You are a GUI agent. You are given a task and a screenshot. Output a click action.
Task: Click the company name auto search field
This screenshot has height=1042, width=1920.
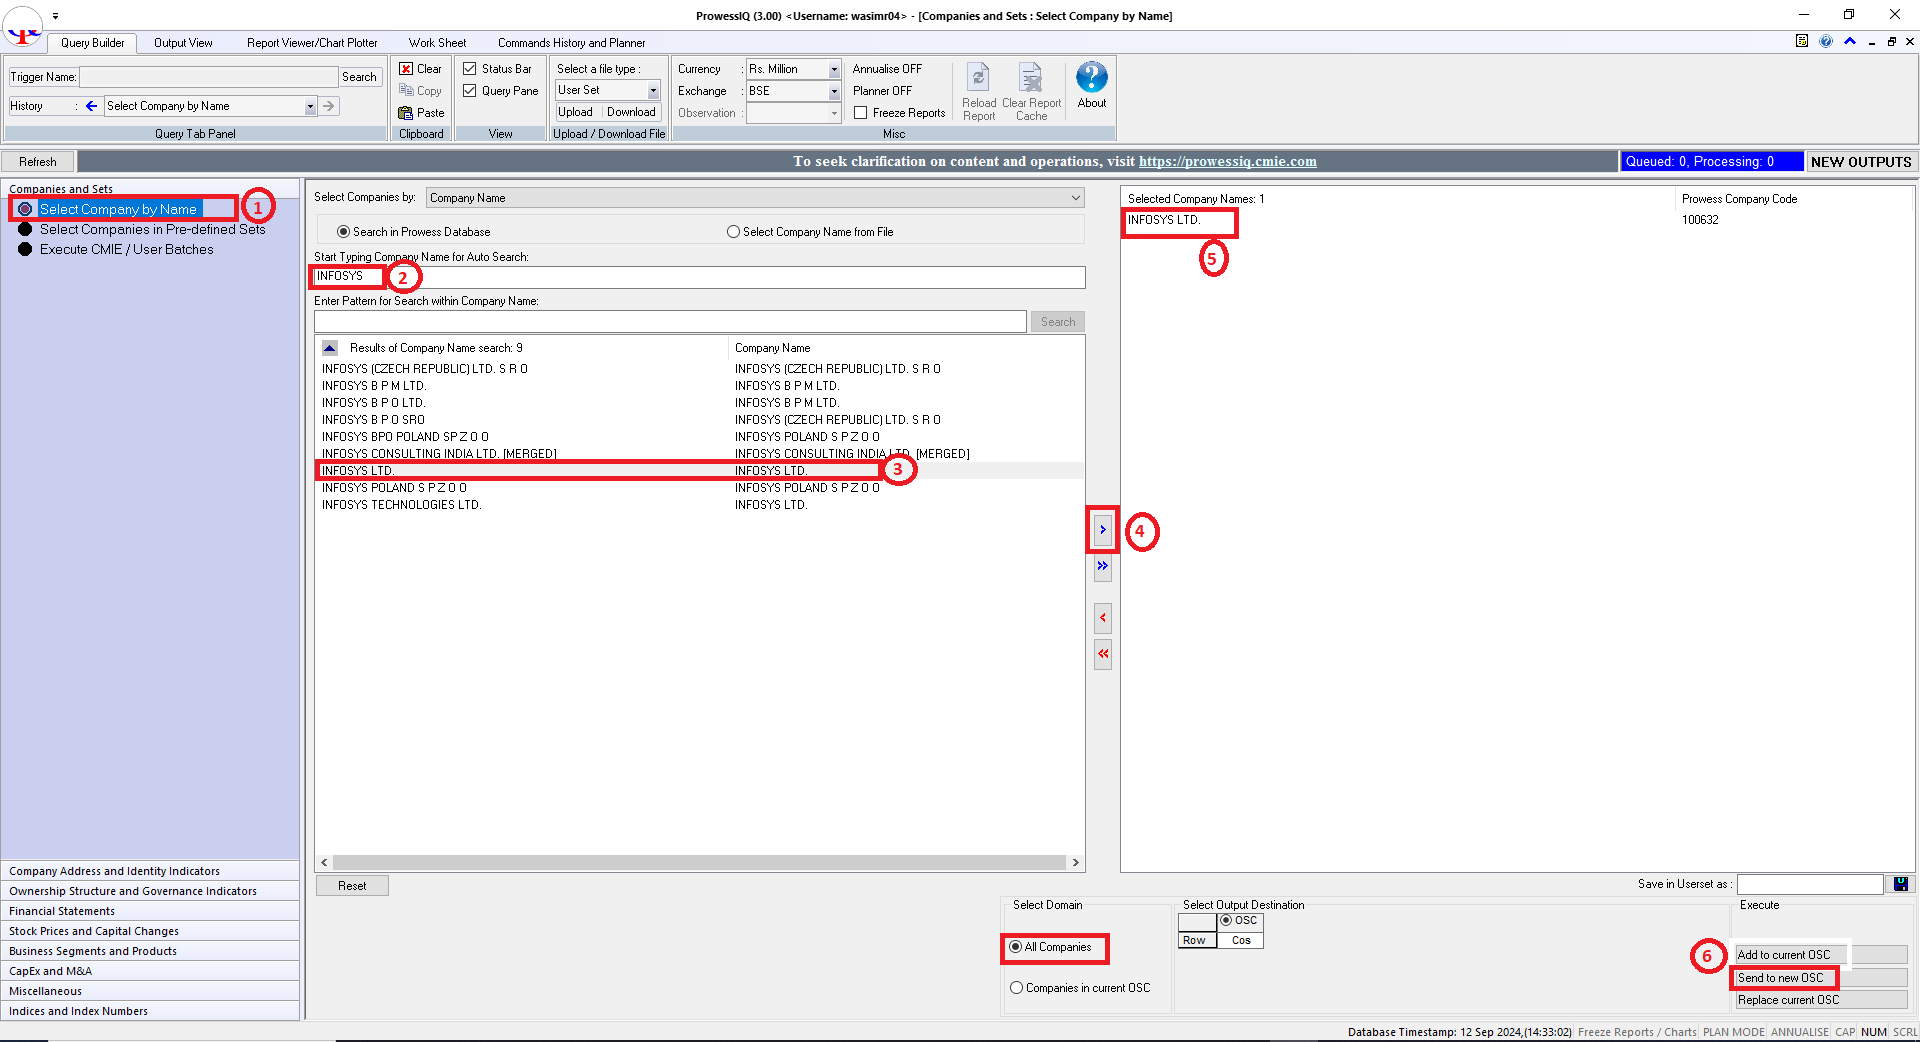click(699, 277)
